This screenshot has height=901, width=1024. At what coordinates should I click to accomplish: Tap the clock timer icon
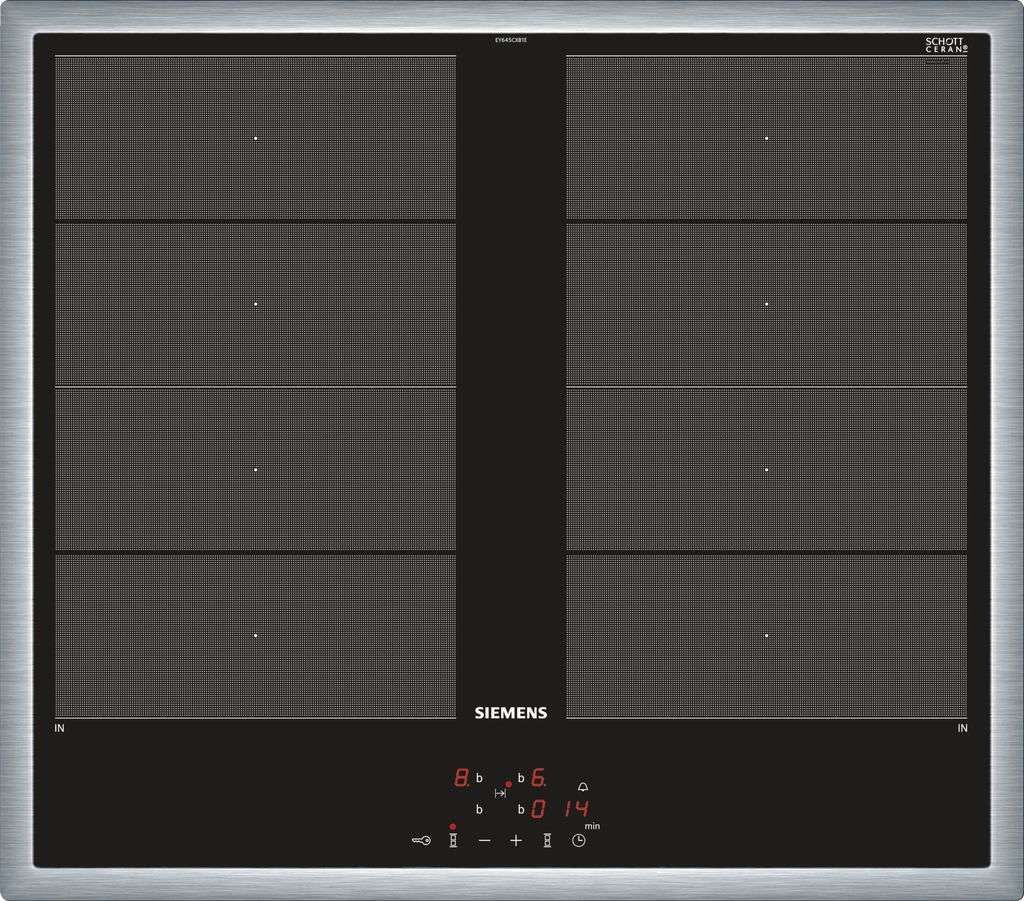pos(579,841)
